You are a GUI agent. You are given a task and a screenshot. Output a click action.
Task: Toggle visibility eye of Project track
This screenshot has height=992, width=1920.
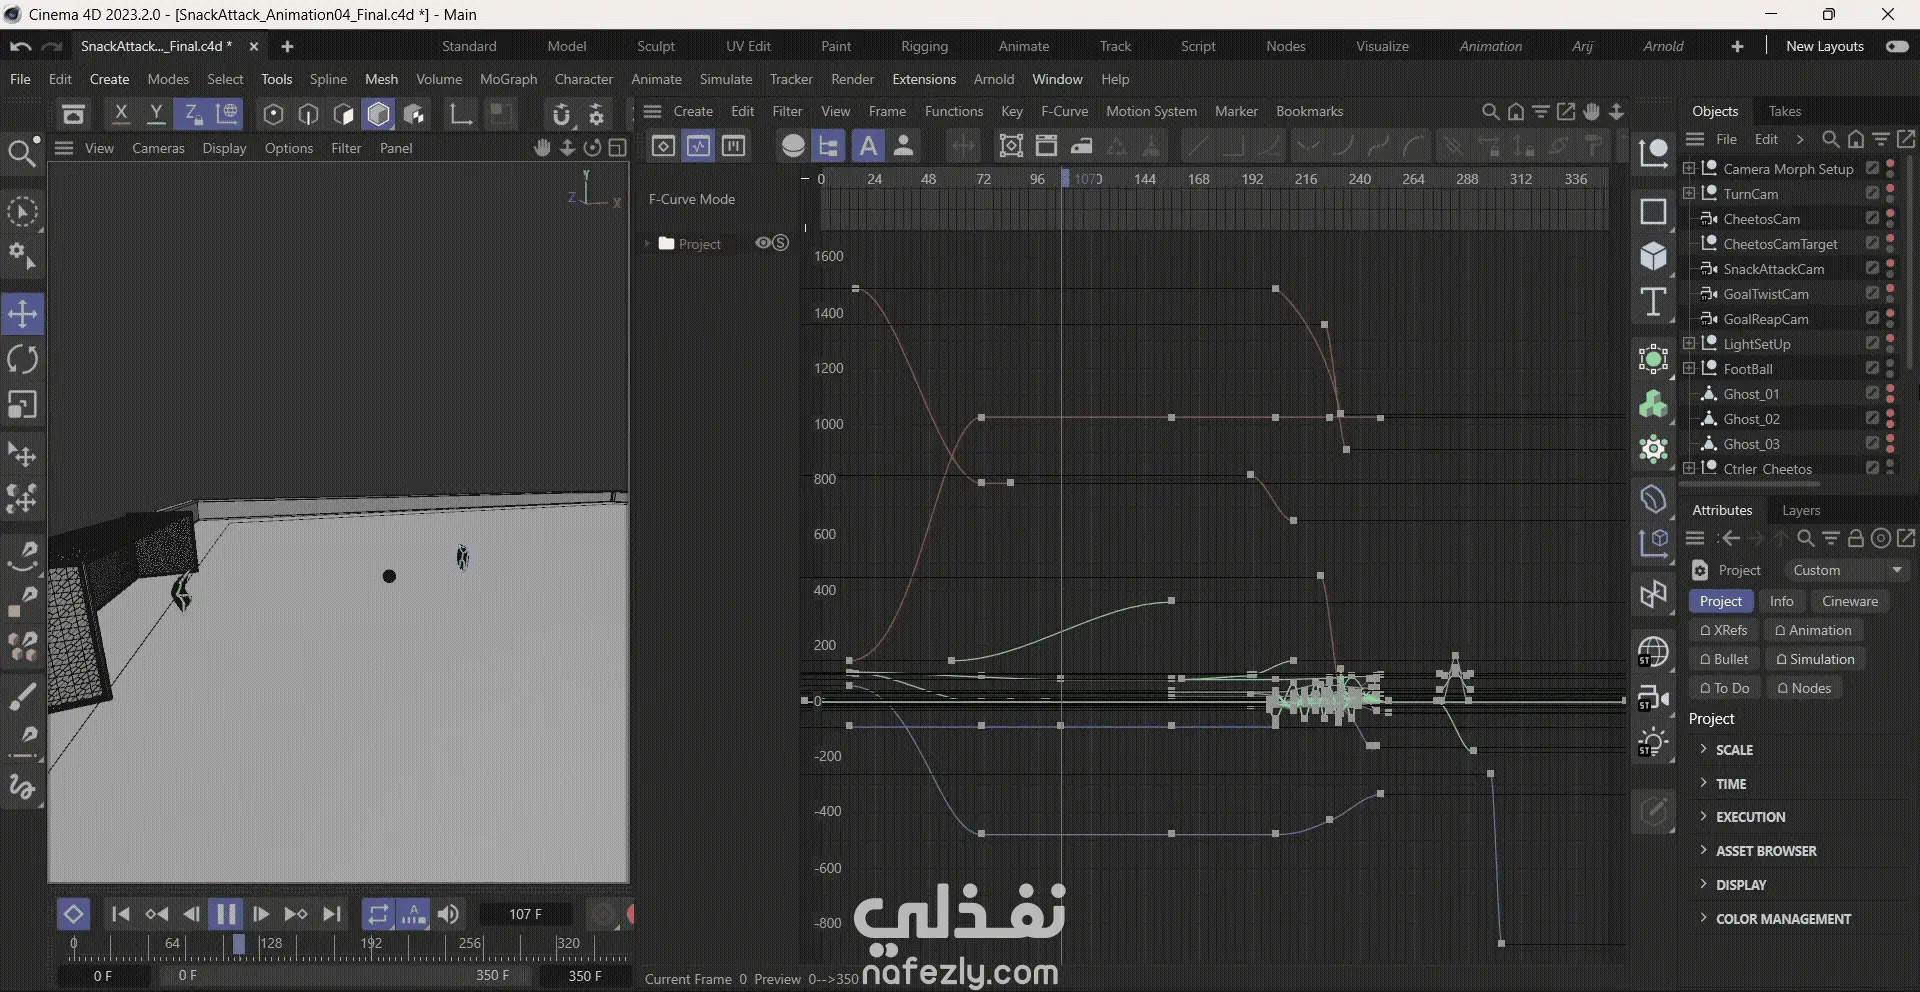point(763,243)
